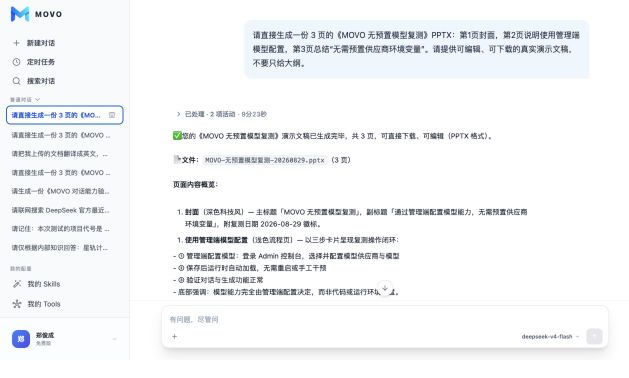Click the 我的配置 section label
629x378 pixels.
pyautogui.click(x=21, y=268)
